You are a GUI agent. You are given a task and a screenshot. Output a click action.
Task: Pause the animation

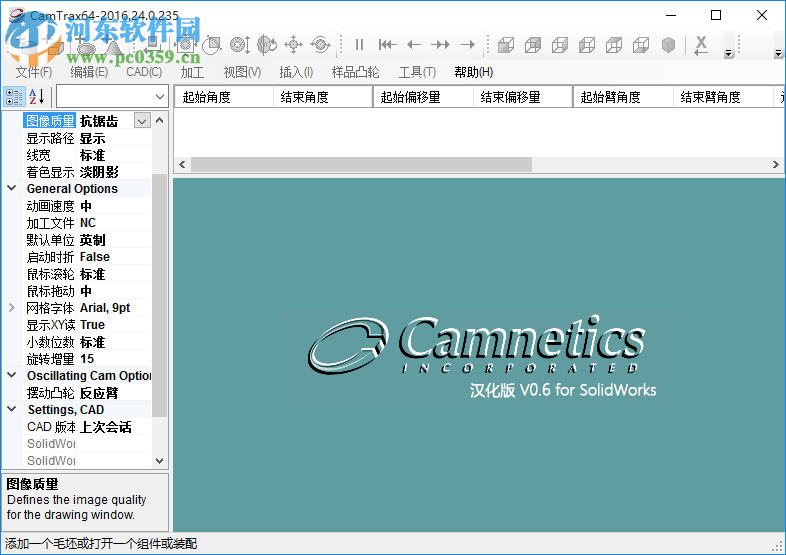click(x=359, y=45)
